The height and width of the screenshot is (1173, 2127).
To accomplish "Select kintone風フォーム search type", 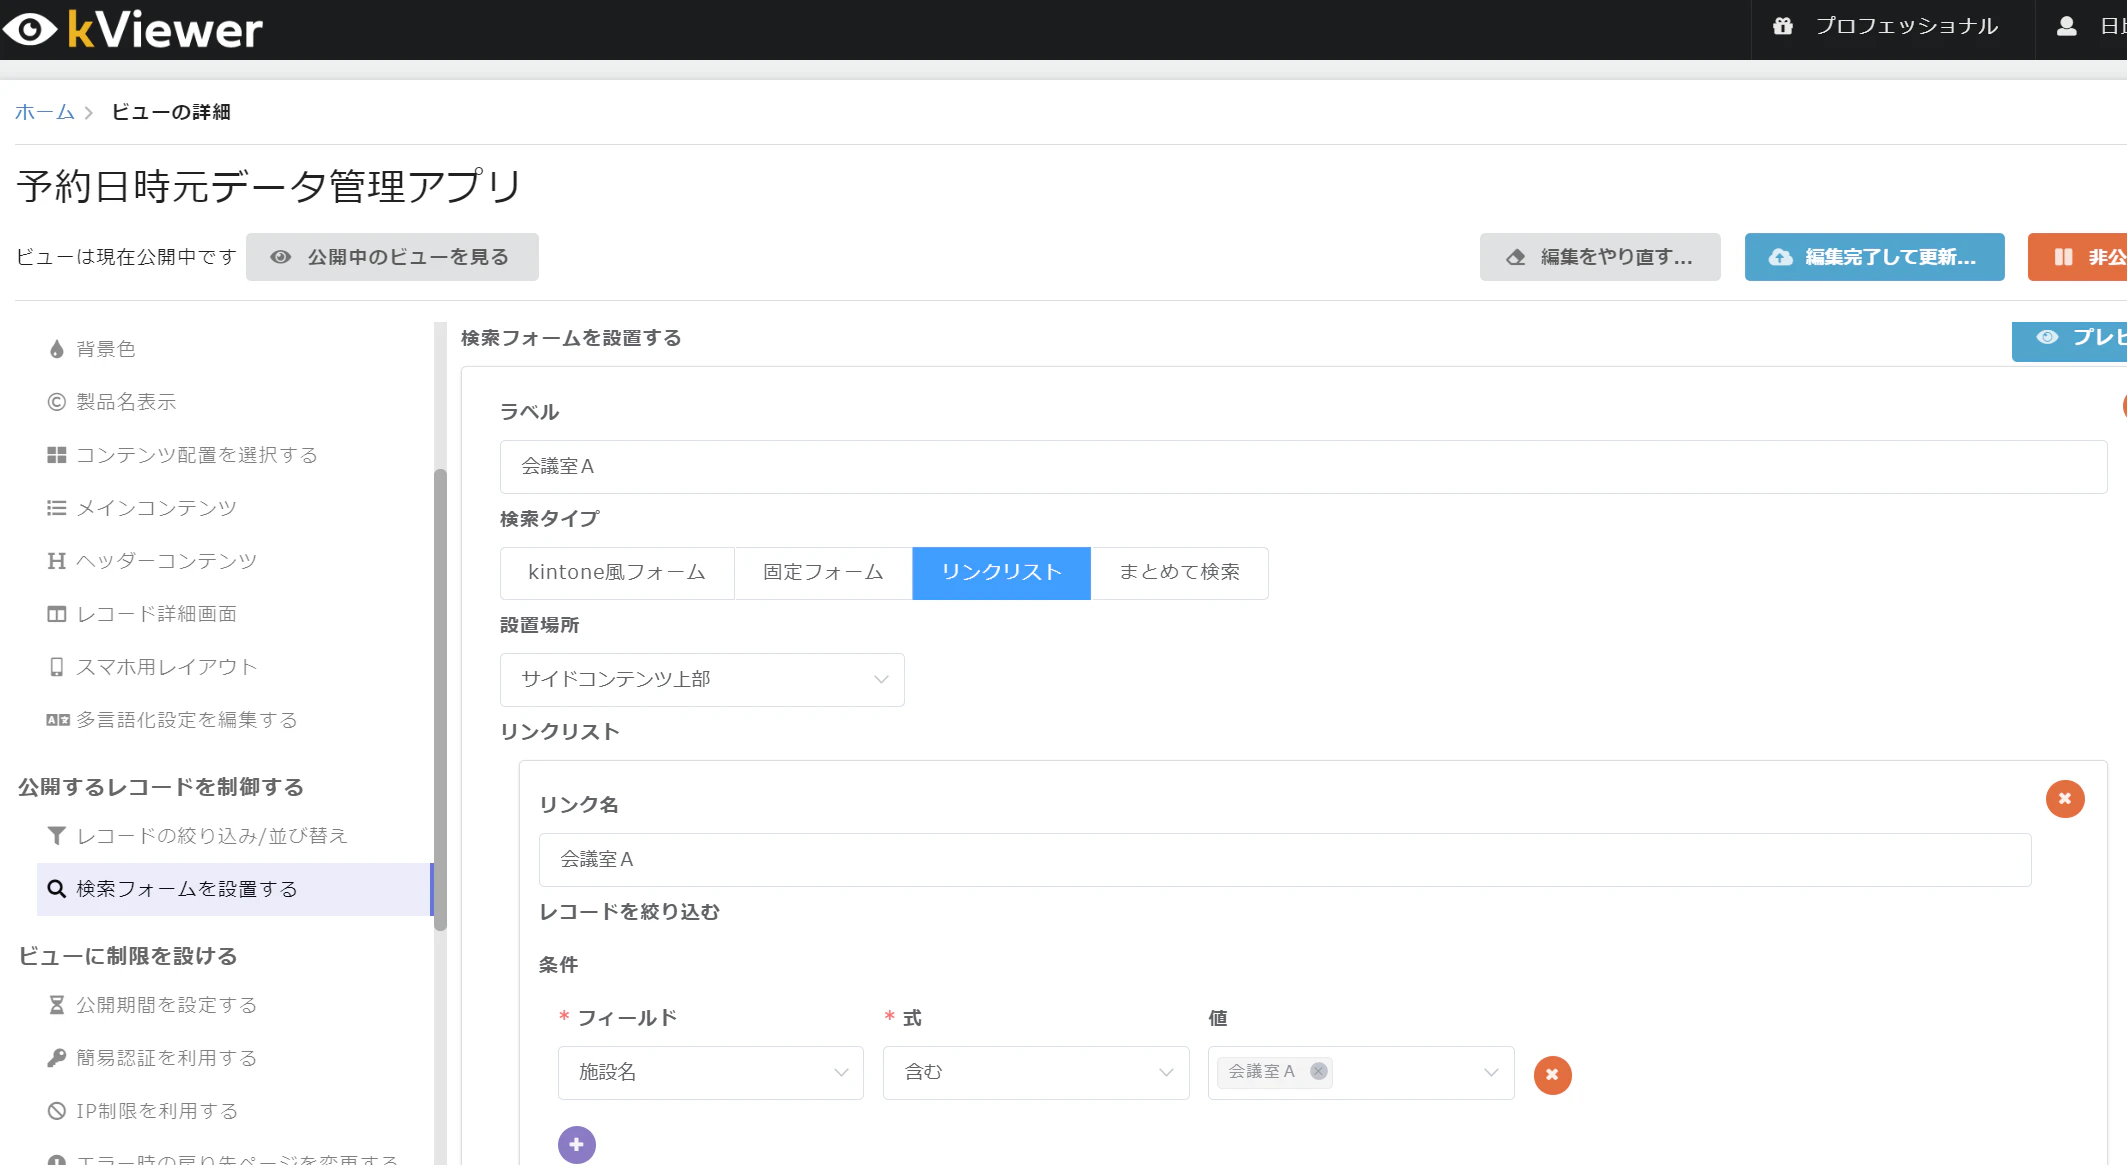I will tap(616, 573).
